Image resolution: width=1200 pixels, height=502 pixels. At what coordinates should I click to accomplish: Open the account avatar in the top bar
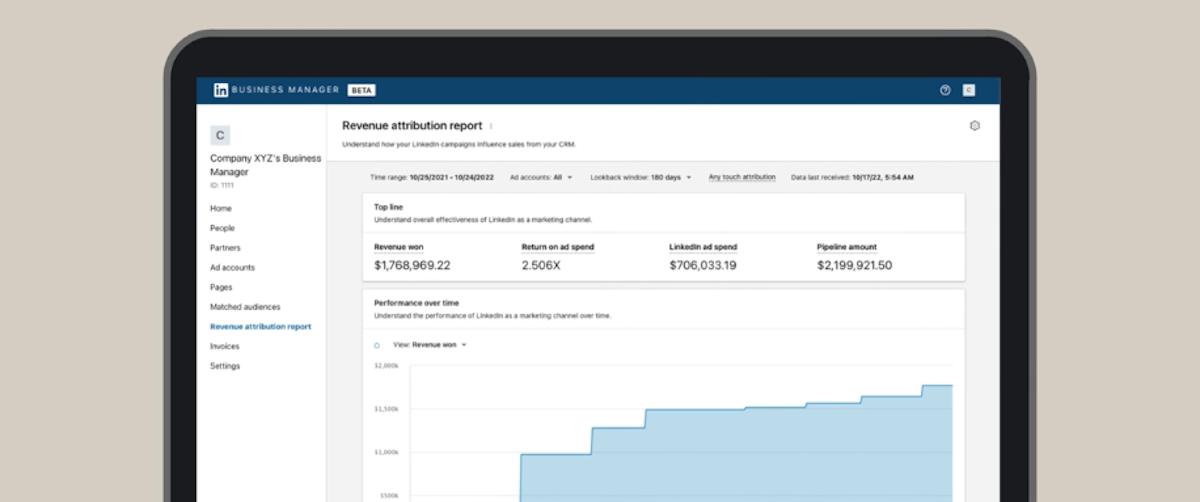coord(969,90)
